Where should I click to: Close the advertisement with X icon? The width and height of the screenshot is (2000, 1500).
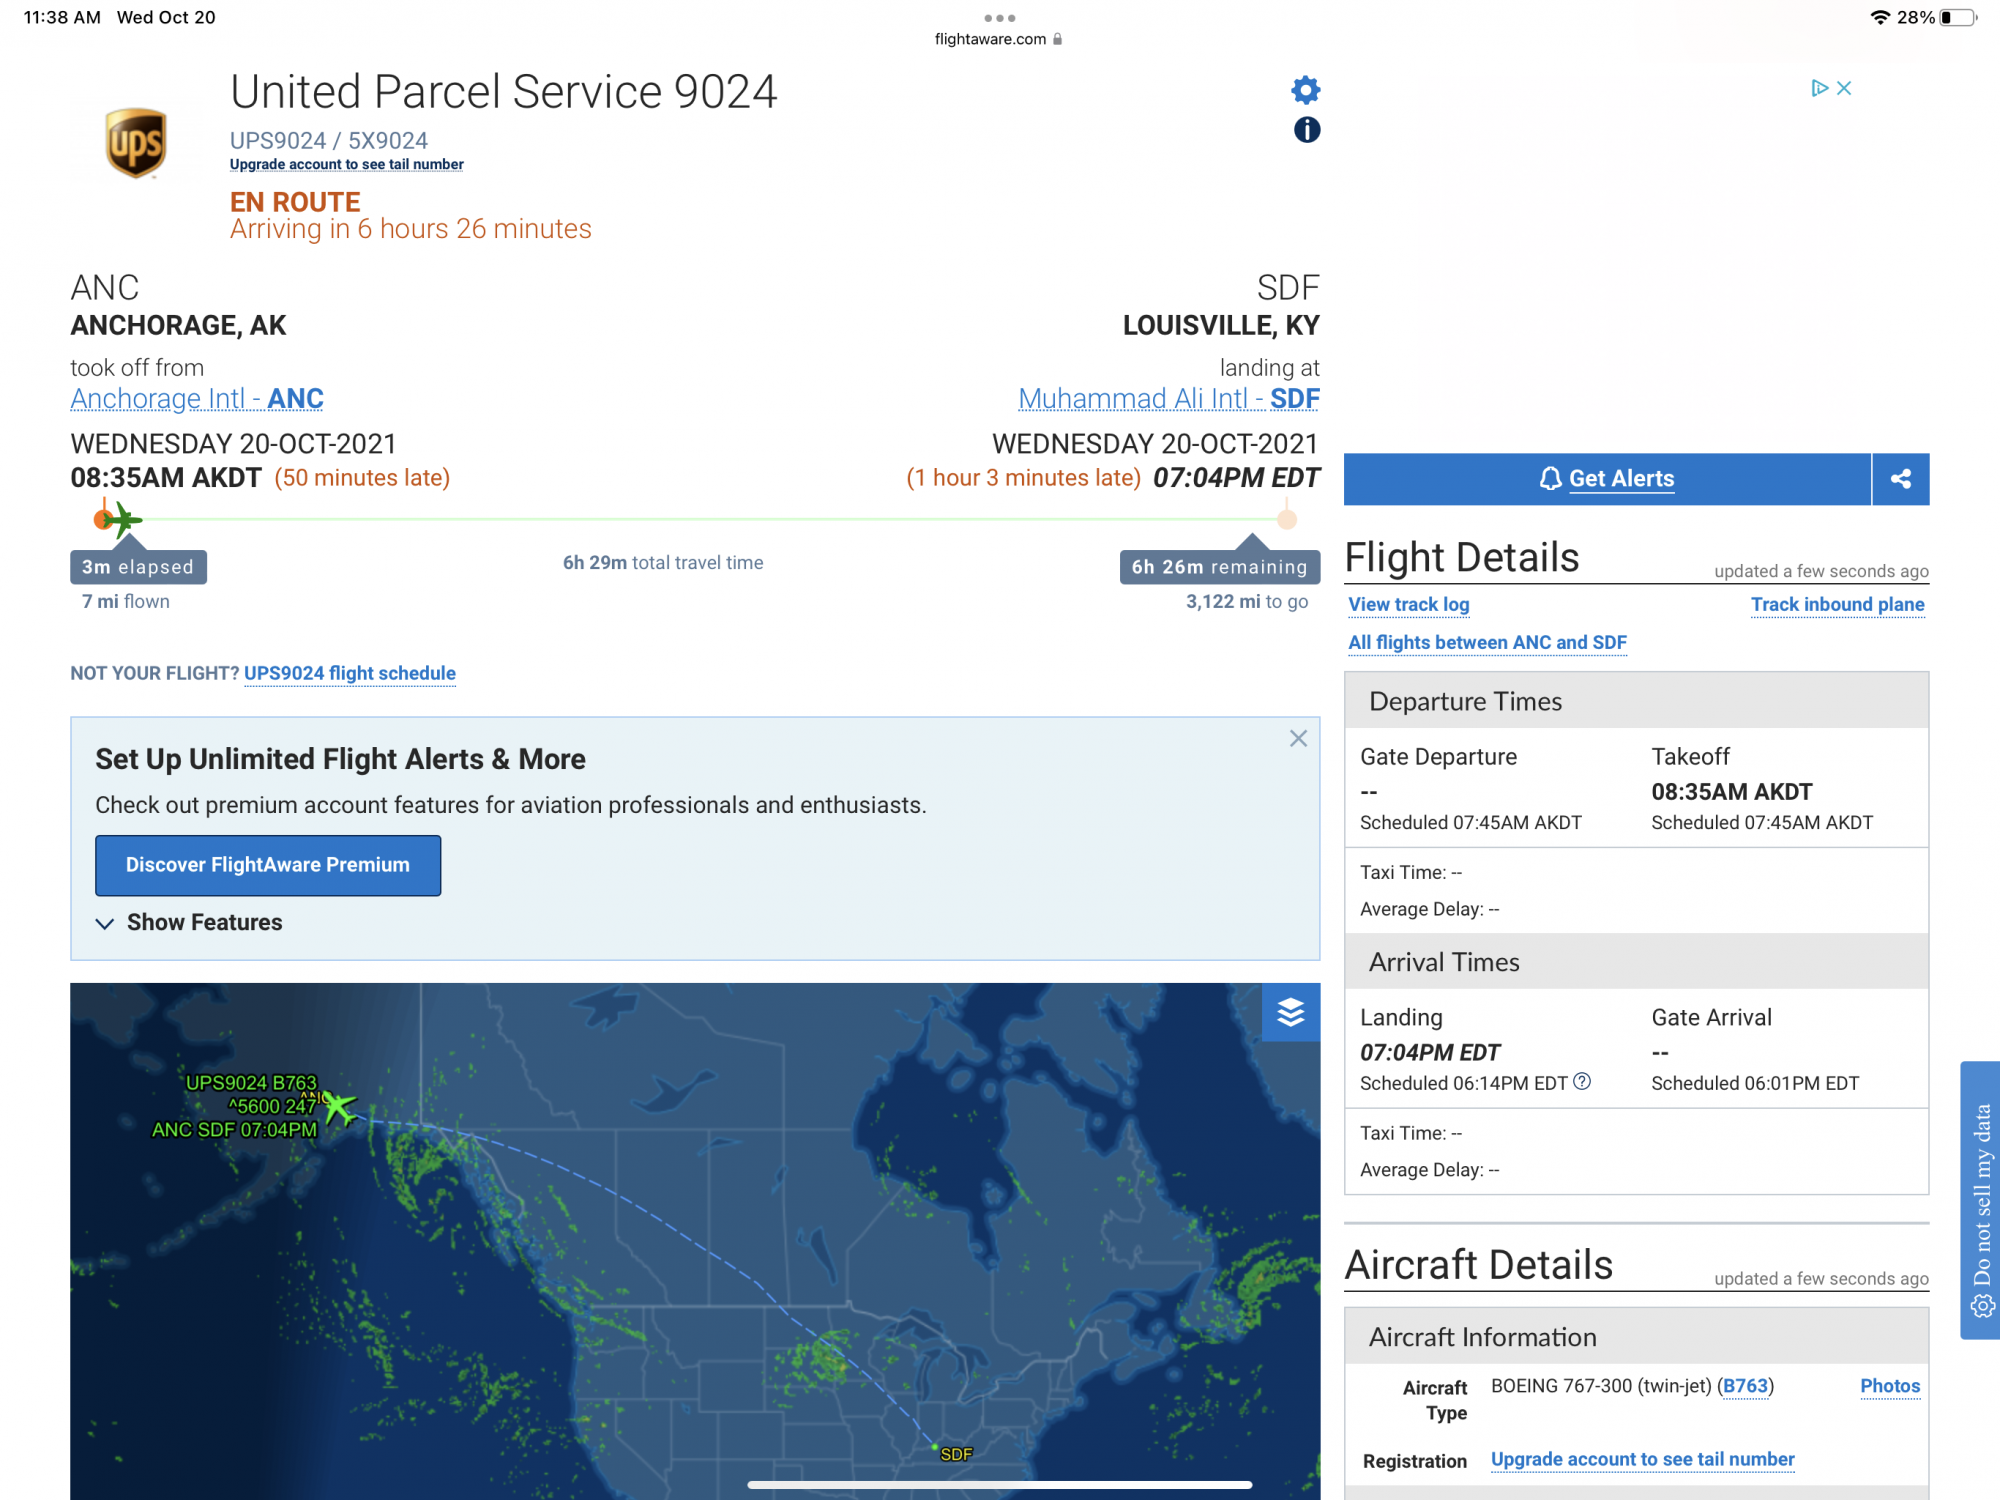[1844, 88]
